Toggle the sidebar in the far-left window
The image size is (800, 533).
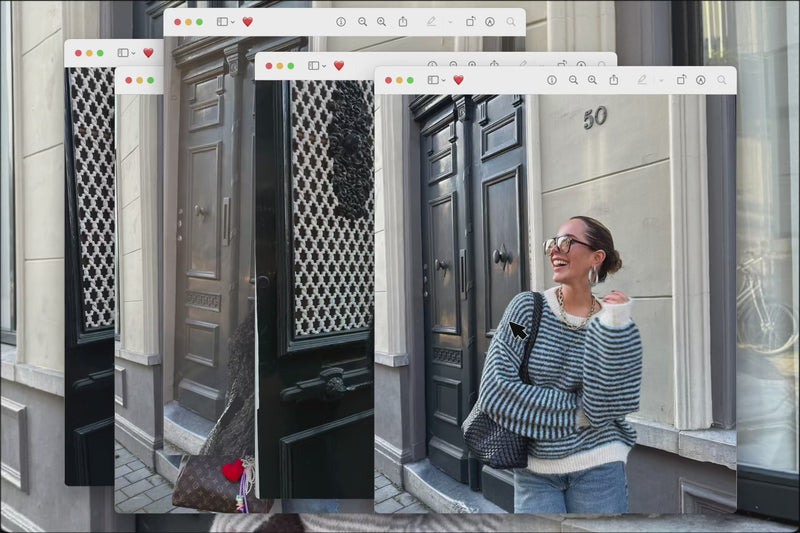pos(122,53)
